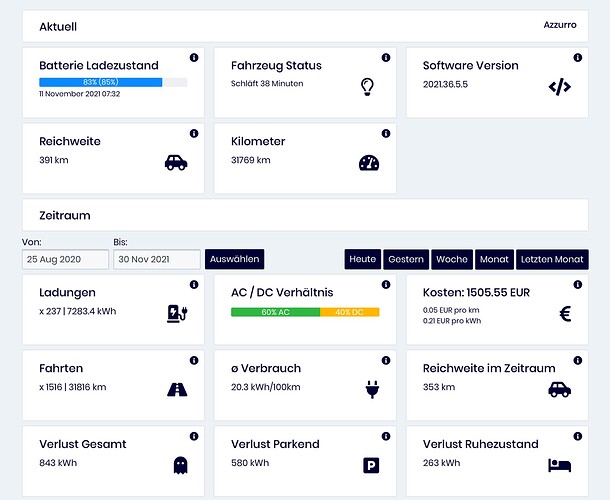610x500 pixels.
Task: Click the Bis date field 30 Nov 2021
Action: [x=157, y=259]
